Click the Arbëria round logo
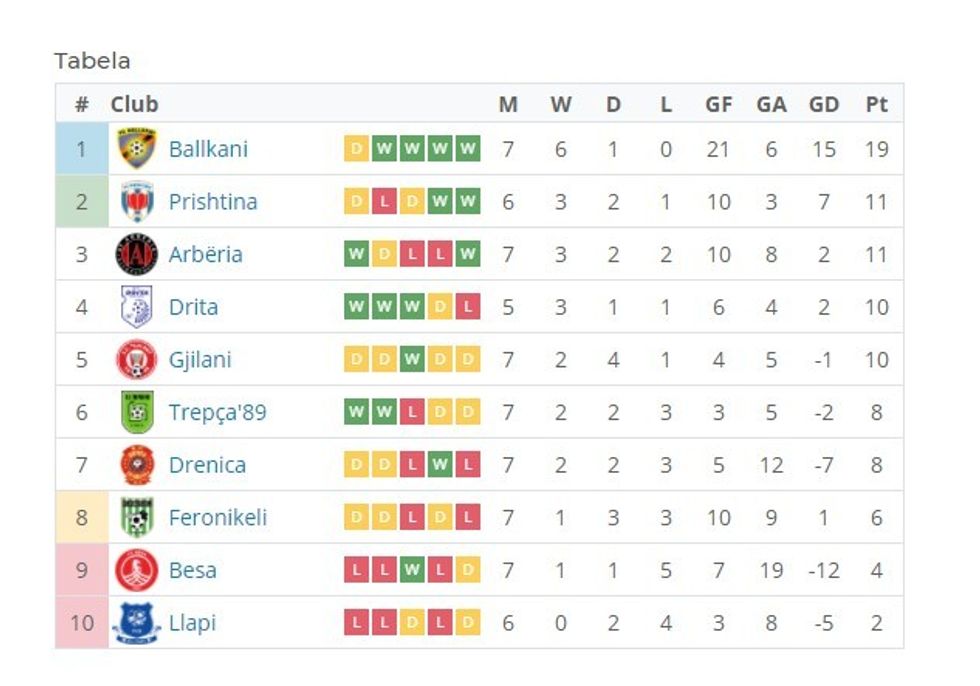Image resolution: width=980 pixels, height=686 pixels. pyautogui.click(x=137, y=254)
